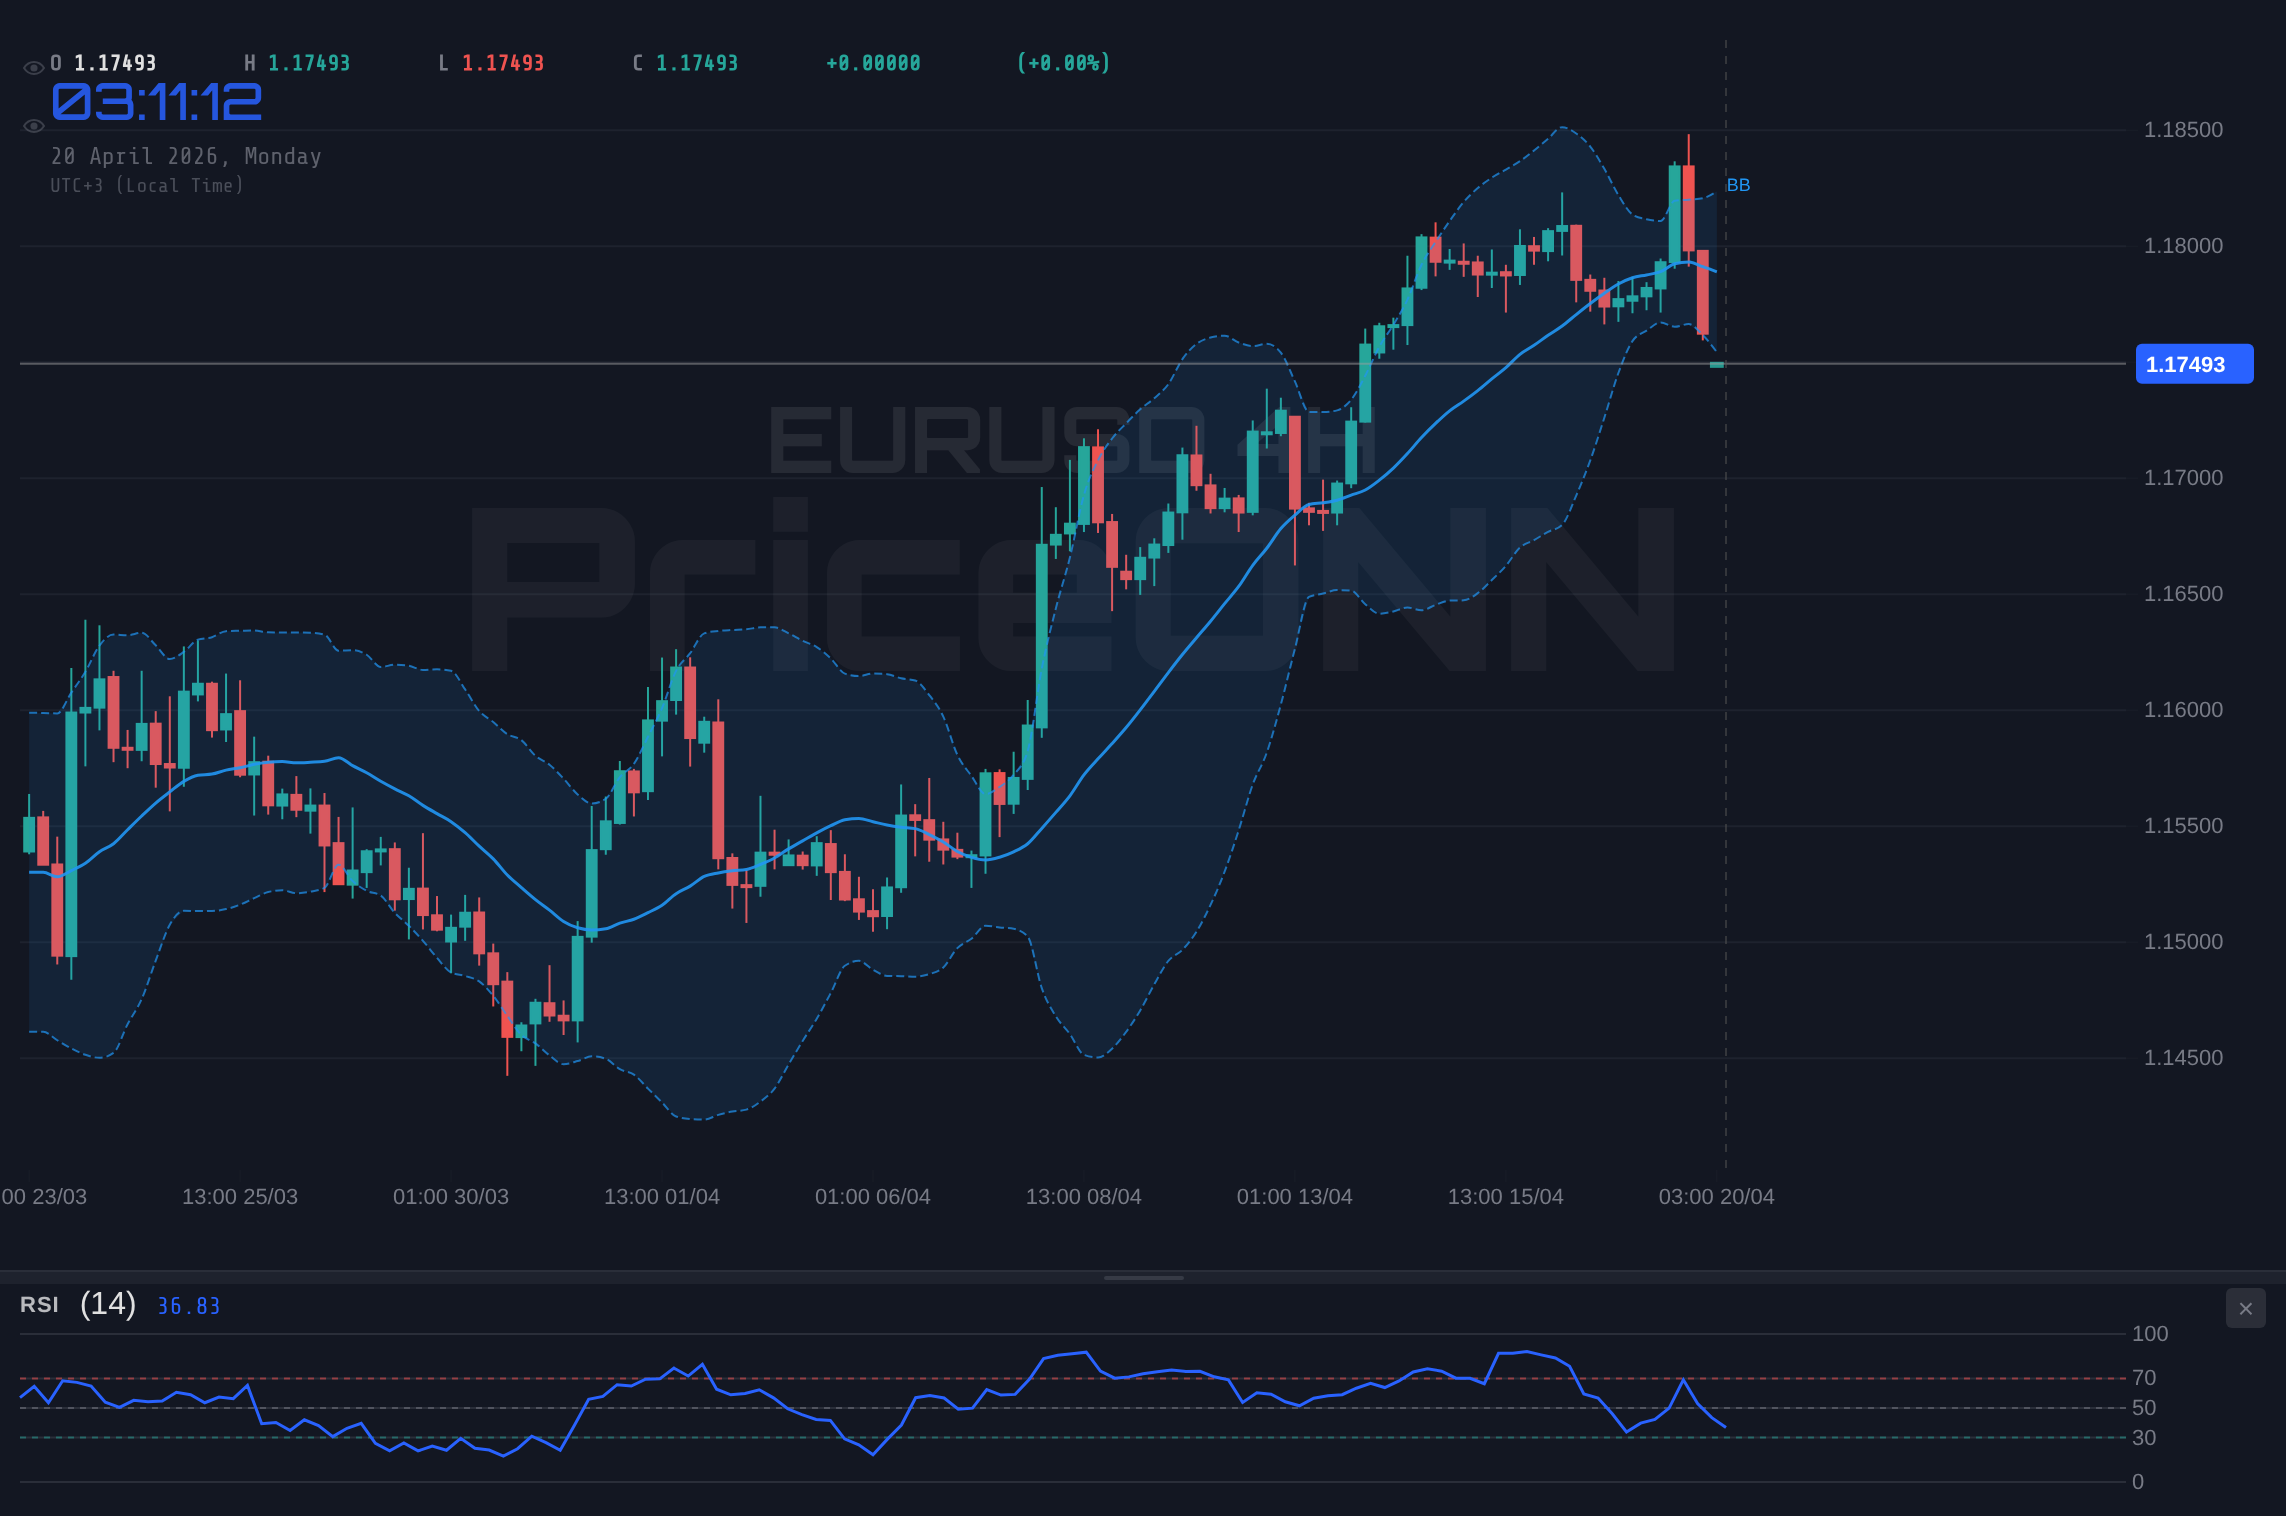Click the close price value after C

tap(697, 63)
